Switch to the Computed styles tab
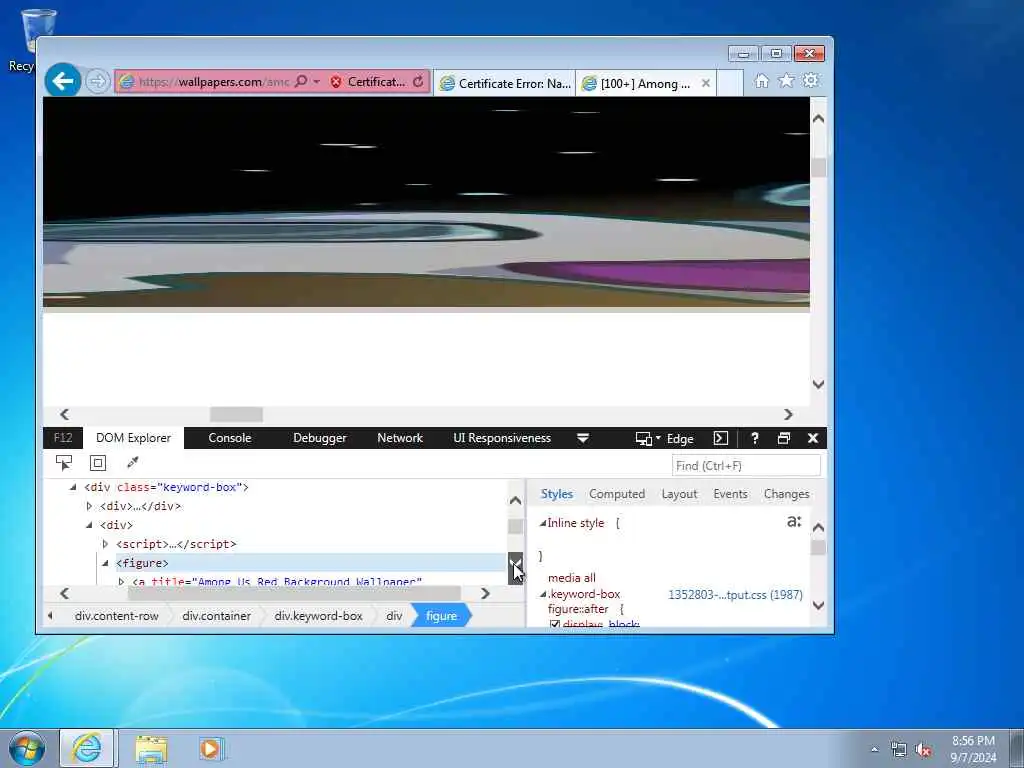The width and height of the screenshot is (1024, 768). [616, 494]
